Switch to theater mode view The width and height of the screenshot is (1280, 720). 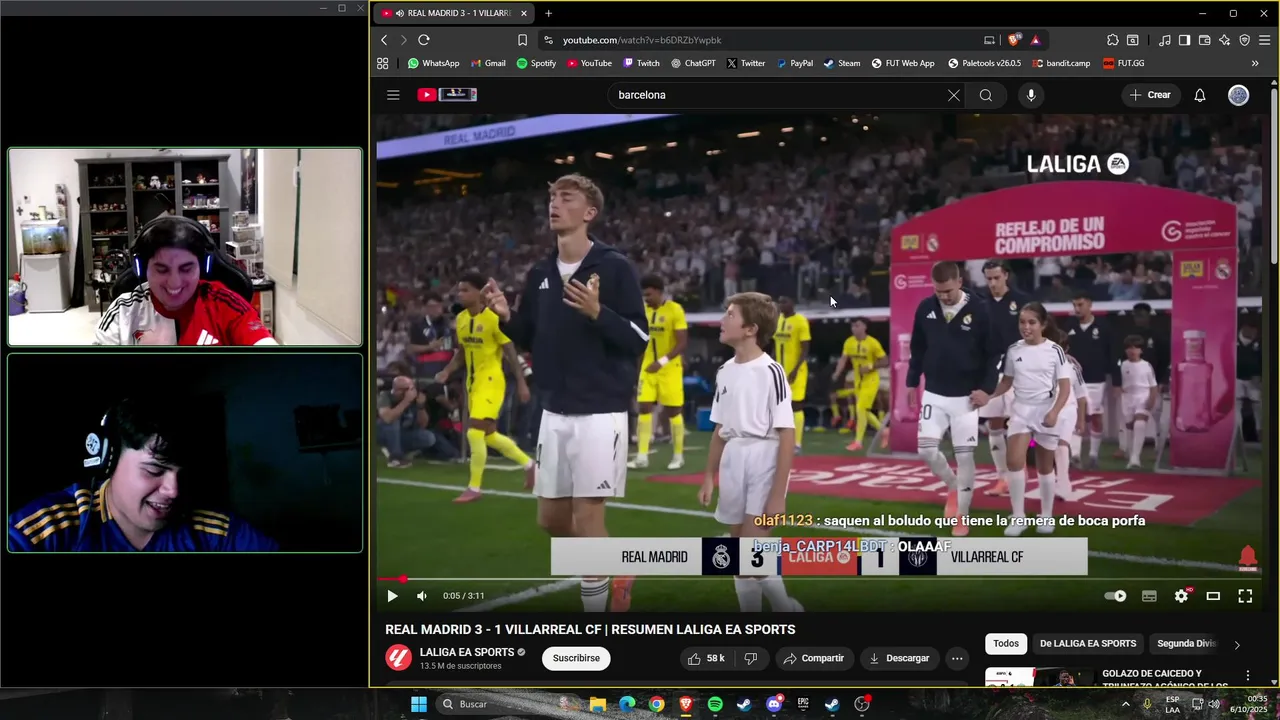[x=1213, y=596]
